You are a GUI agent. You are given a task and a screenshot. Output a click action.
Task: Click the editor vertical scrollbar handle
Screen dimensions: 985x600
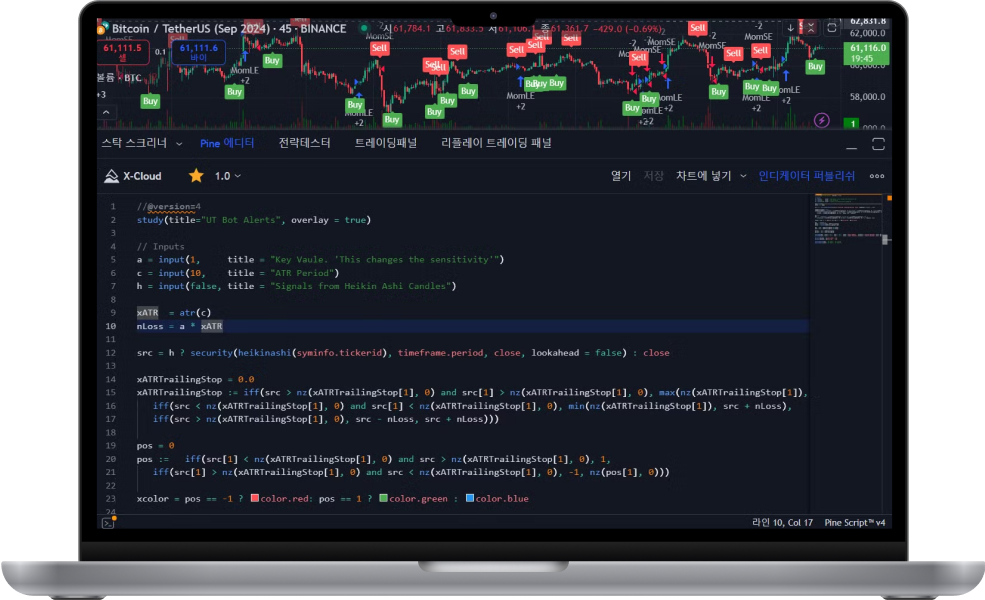(x=885, y=239)
